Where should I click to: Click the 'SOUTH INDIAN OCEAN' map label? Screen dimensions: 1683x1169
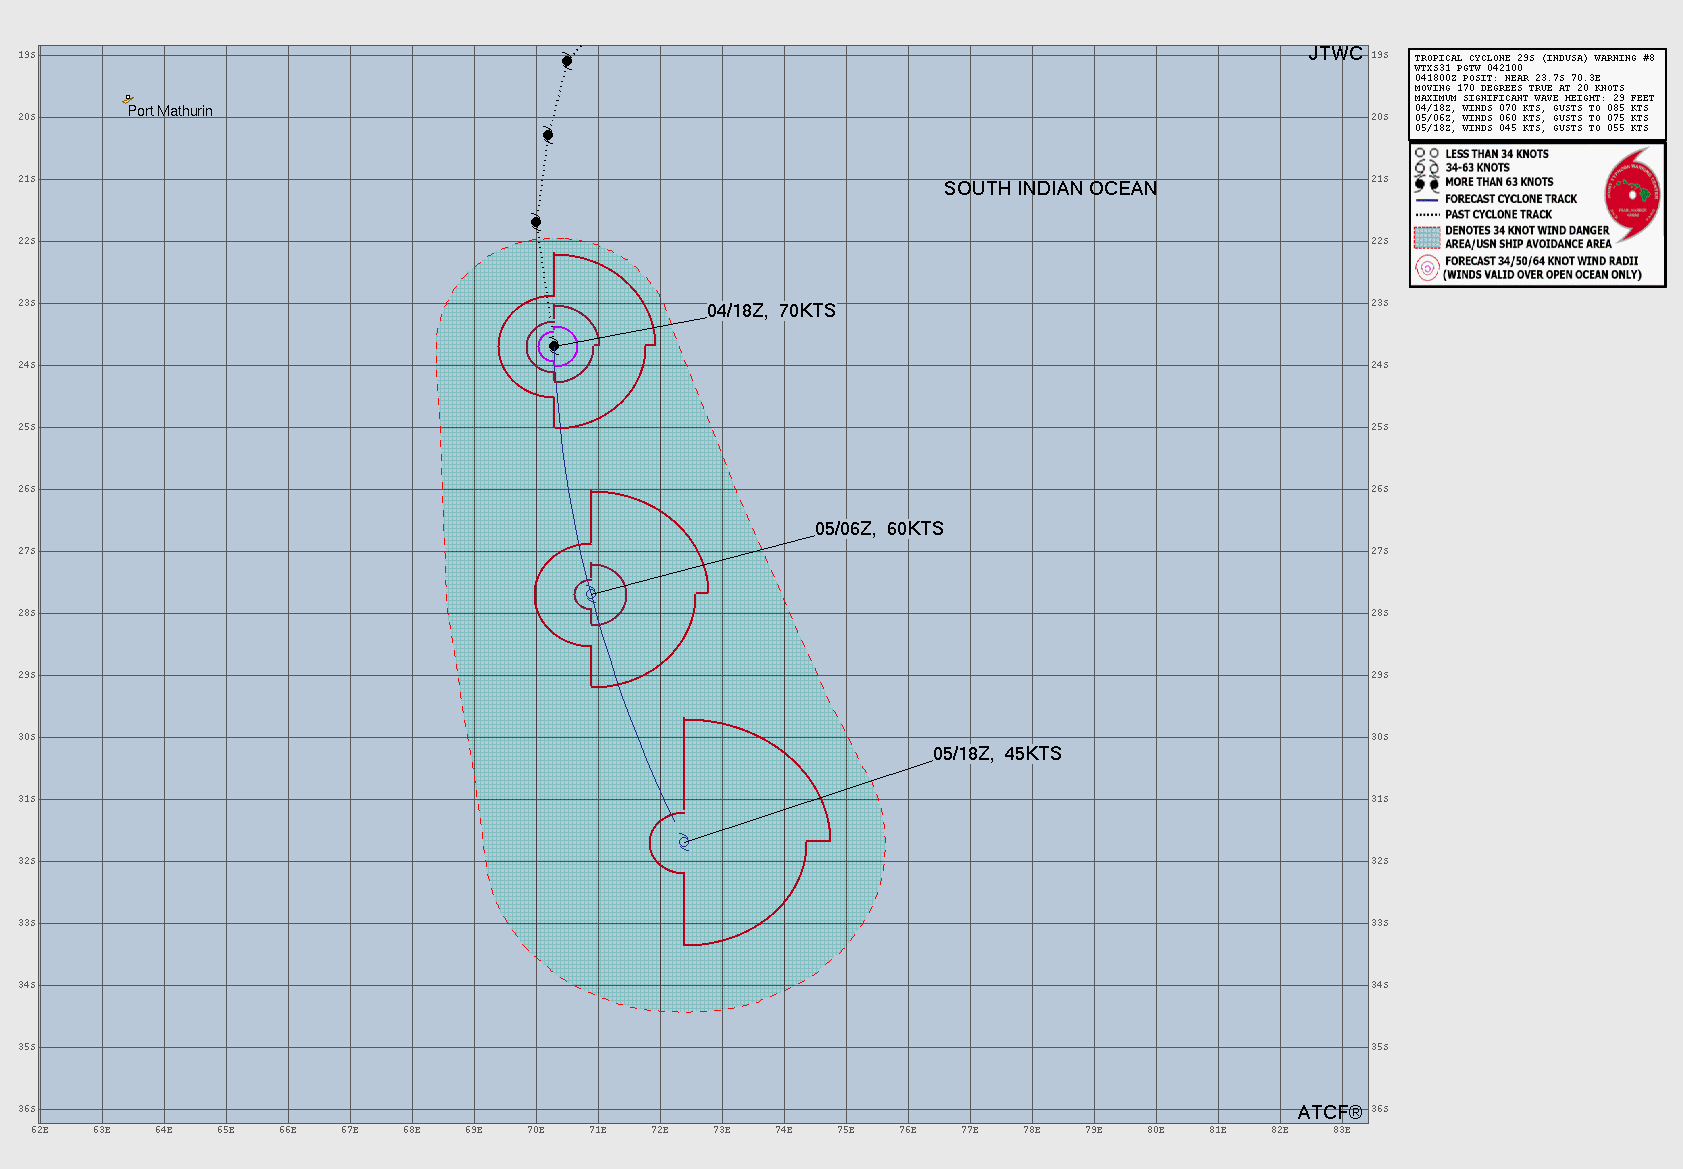pyautogui.click(x=1050, y=189)
